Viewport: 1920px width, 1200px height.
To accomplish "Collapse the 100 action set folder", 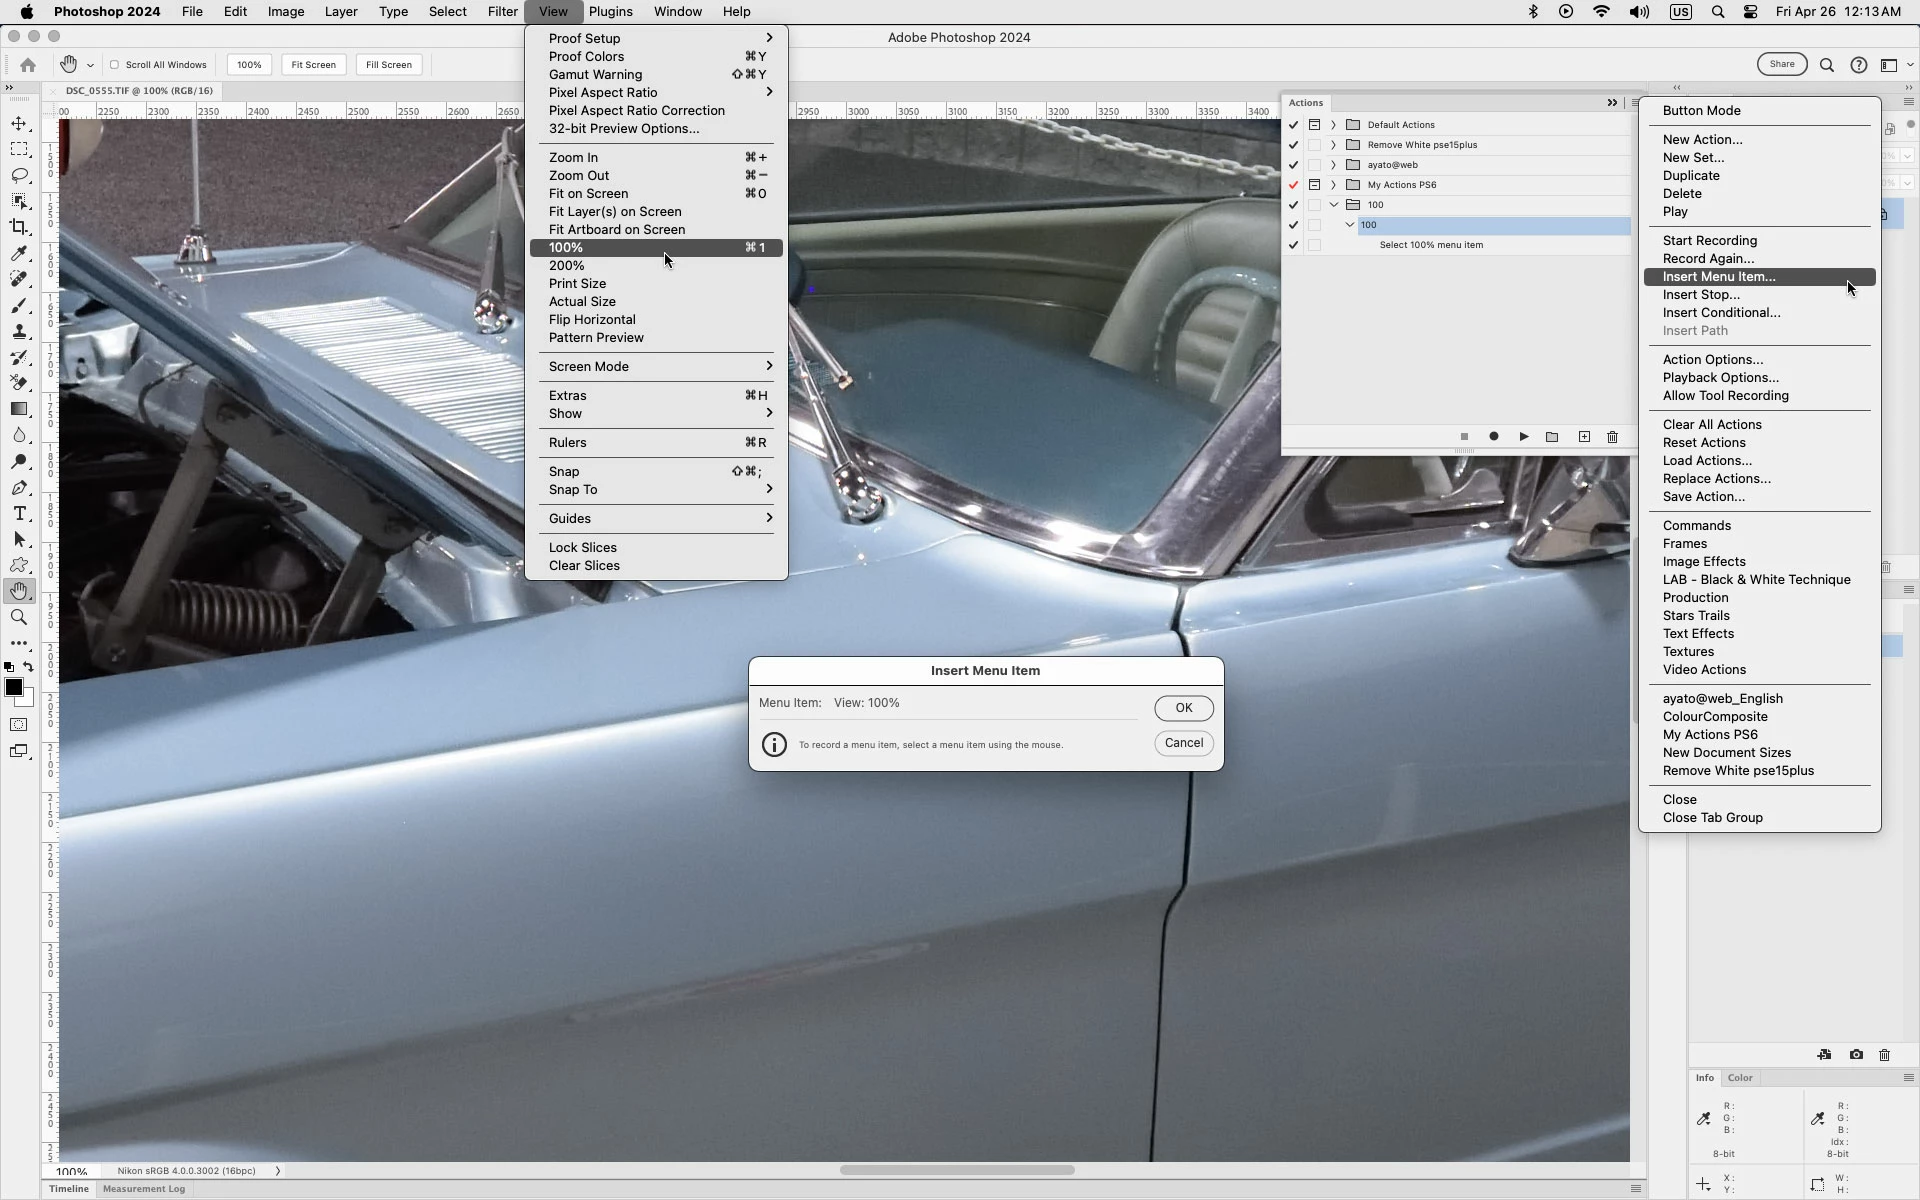I will click(x=1333, y=205).
